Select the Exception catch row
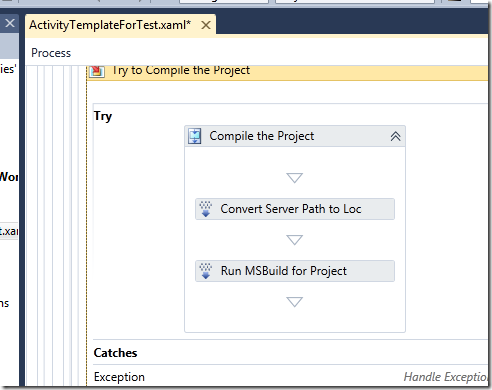The width and height of the screenshot is (492, 390). tap(290, 377)
